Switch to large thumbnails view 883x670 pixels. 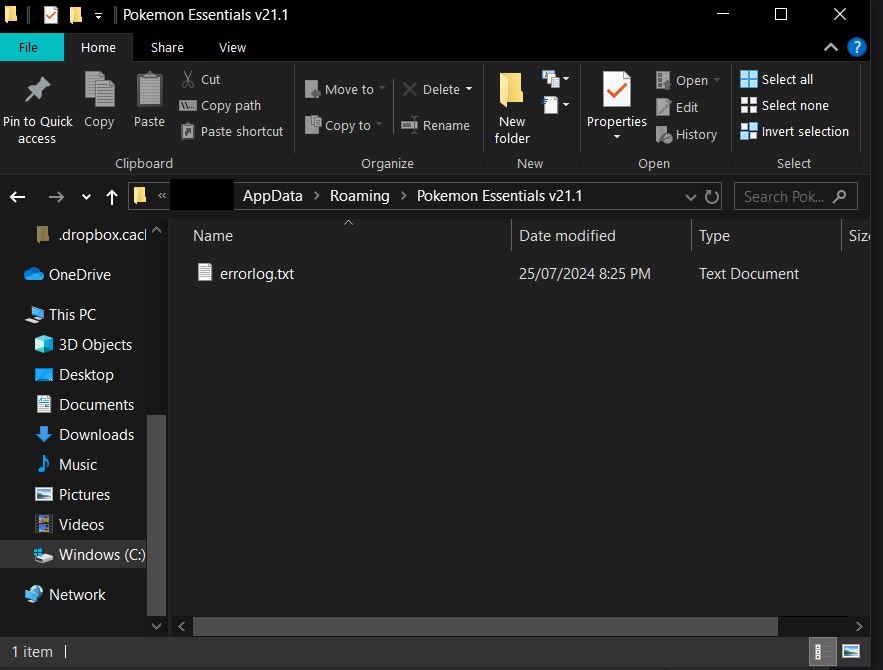851,652
